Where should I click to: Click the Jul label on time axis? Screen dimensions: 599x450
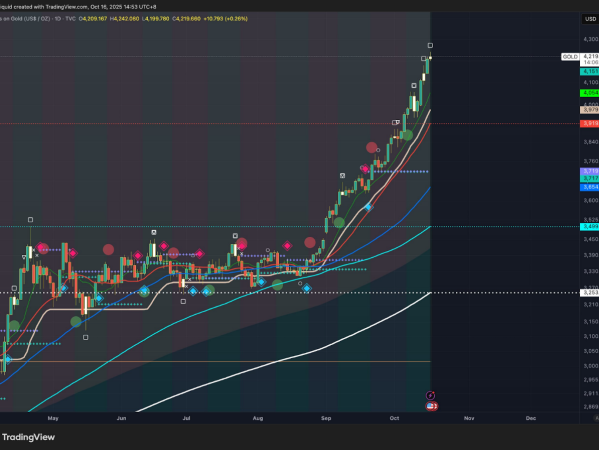click(x=186, y=418)
